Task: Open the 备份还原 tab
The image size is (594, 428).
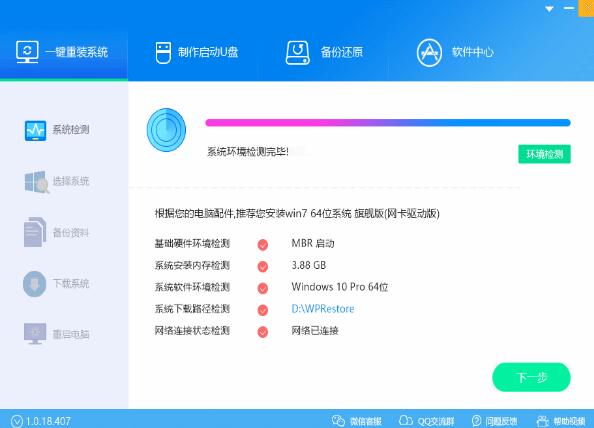Action: pyautogui.click(x=325, y=52)
